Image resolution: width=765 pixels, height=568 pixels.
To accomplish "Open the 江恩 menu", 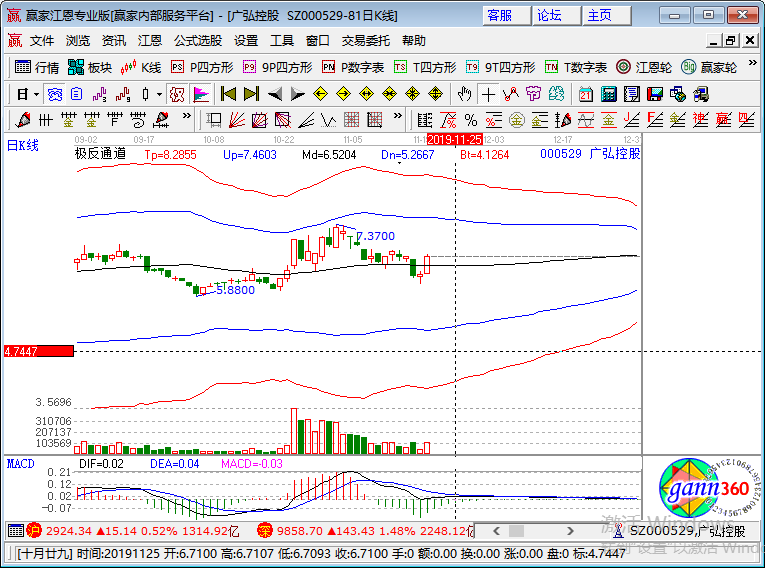I will click(x=149, y=41).
